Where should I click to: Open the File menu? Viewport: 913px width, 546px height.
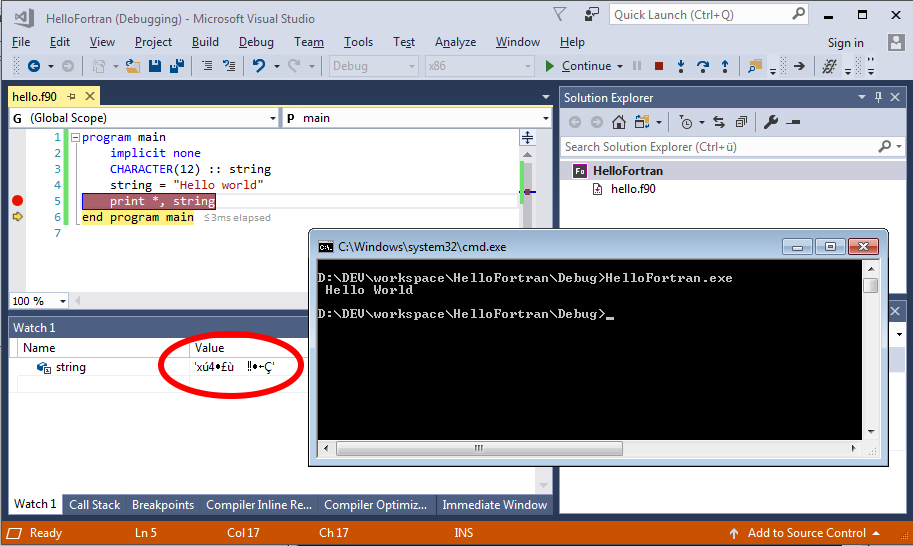click(21, 42)
